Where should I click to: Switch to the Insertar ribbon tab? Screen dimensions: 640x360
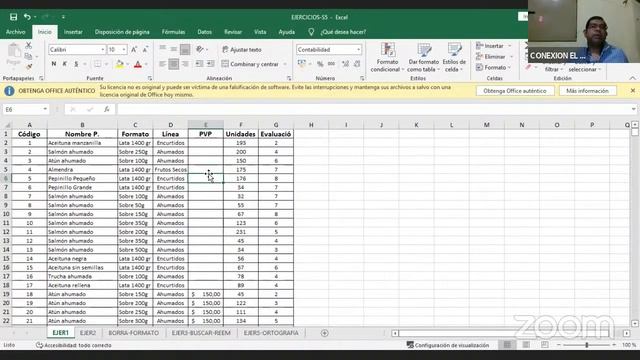(x=73, y=32)
